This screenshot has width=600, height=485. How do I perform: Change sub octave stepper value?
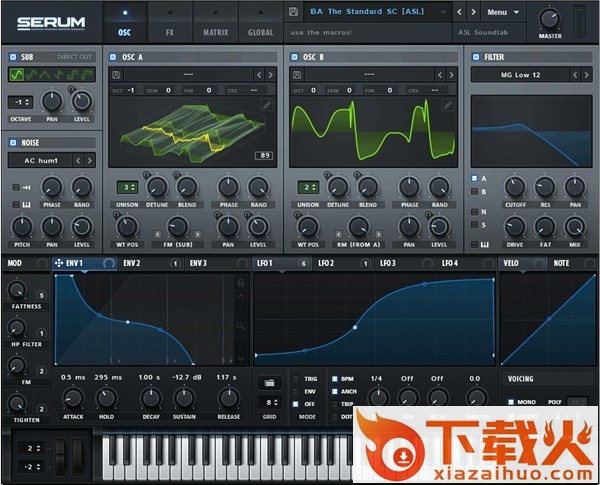point(21,102)
